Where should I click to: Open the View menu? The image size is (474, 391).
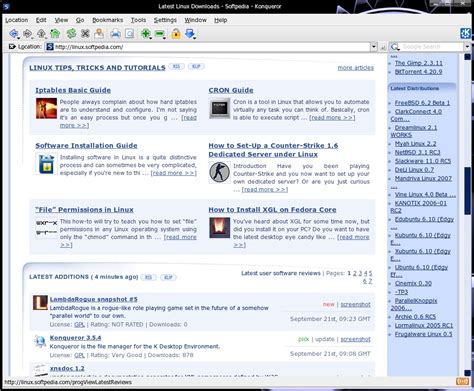61,20
